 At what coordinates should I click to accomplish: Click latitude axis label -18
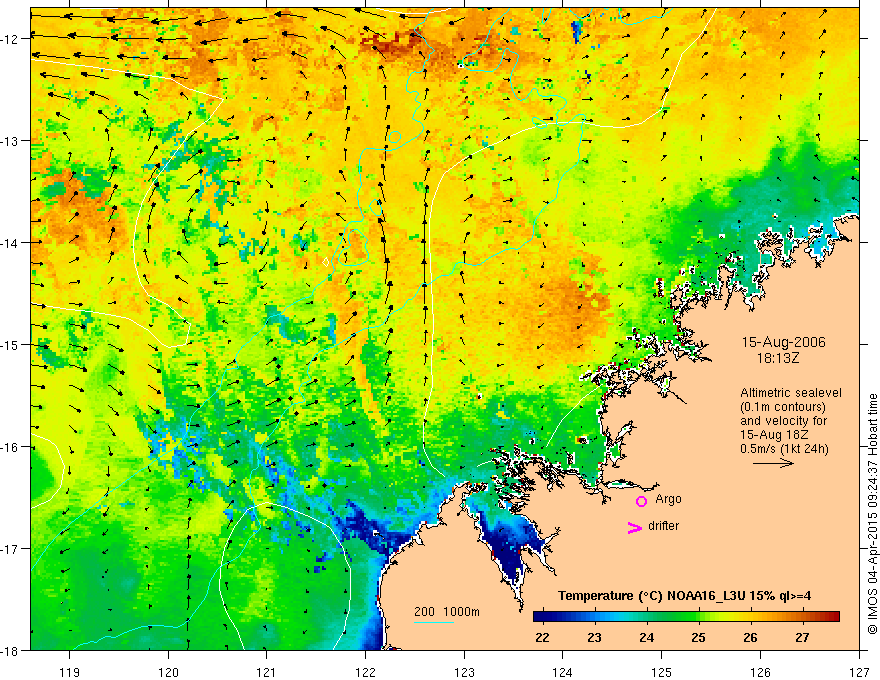click(x=10, y=651)
